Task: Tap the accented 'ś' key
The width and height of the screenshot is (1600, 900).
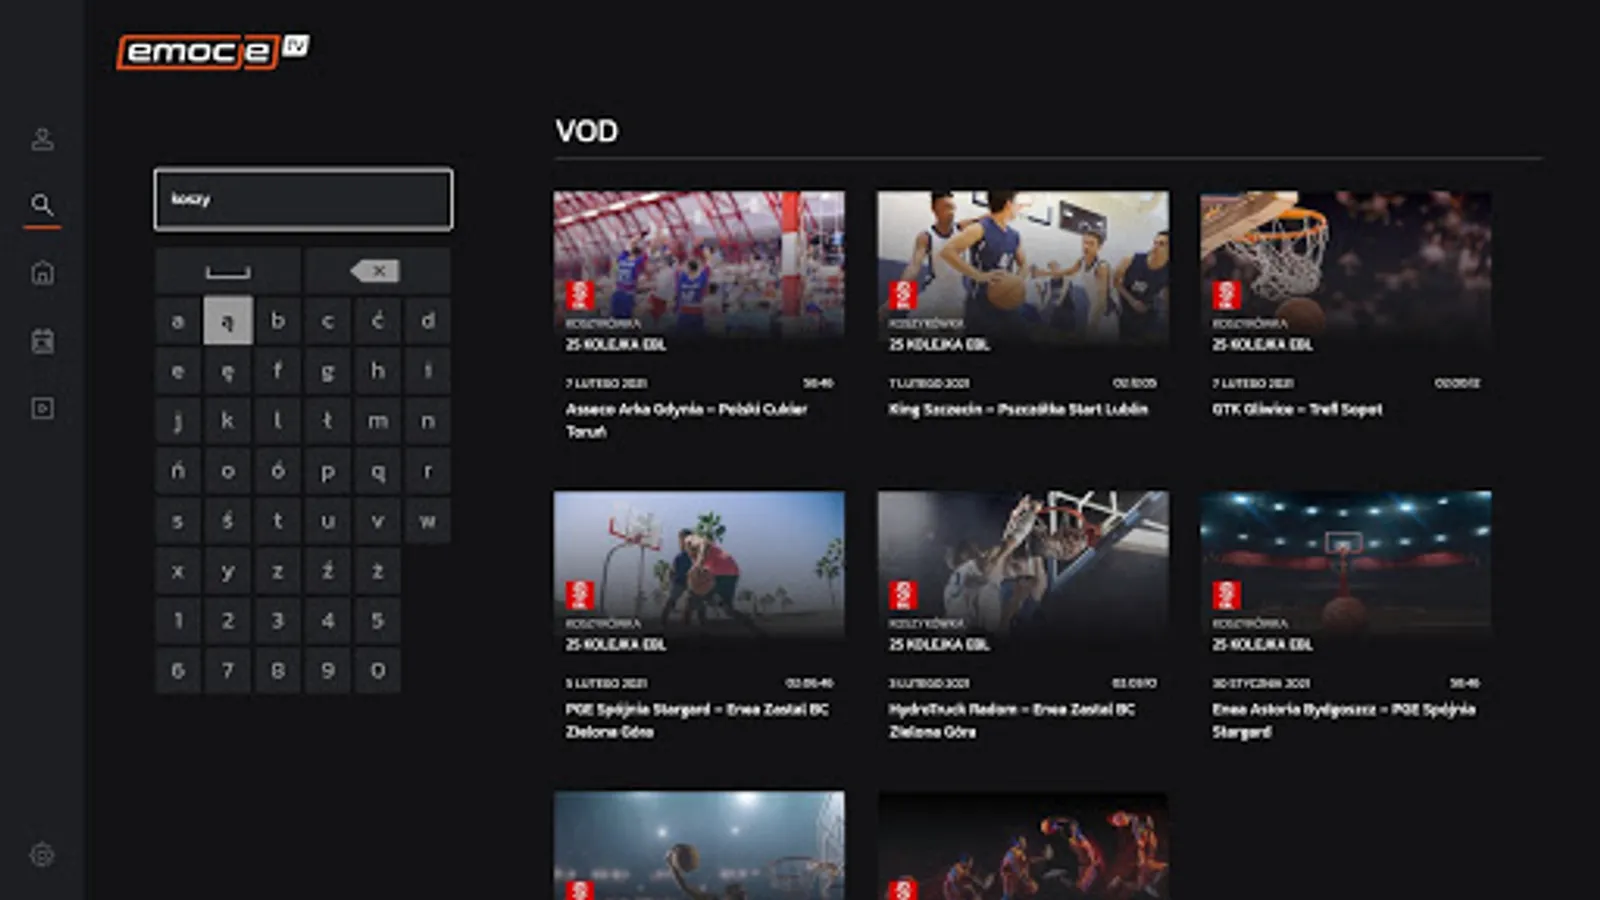Action: (228, 521)
